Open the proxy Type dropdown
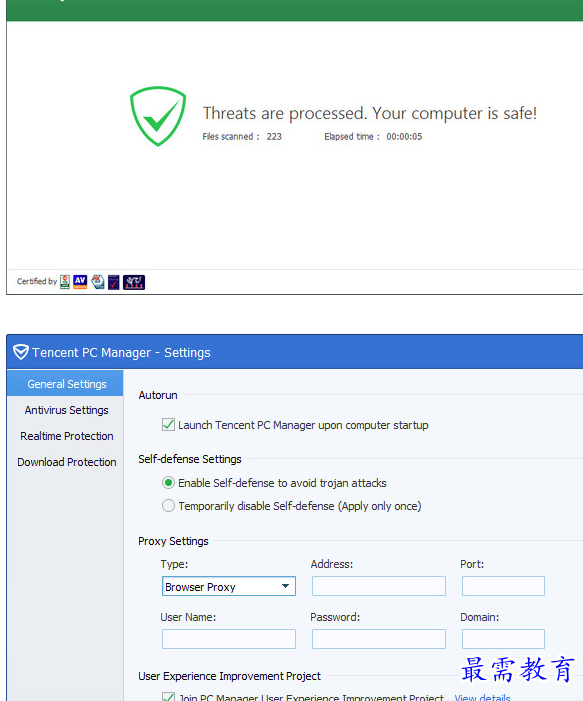Screen dimensions: 583x701 [x=229, y=586]
